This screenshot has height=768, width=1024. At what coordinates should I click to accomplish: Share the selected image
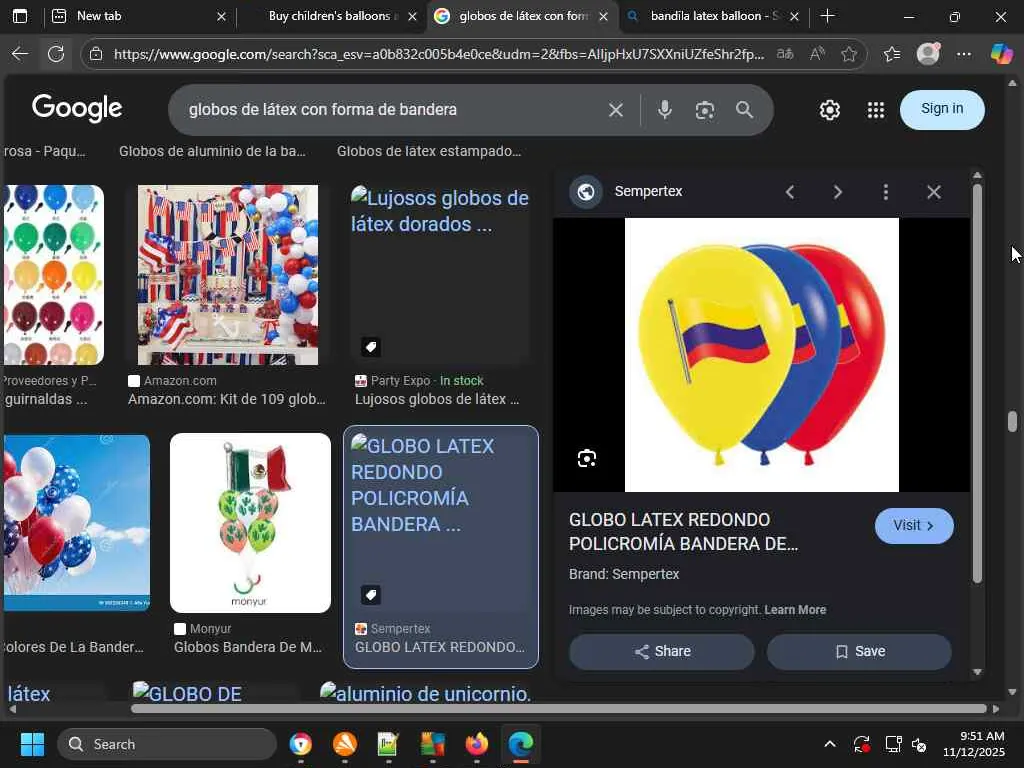click(662, 651)
